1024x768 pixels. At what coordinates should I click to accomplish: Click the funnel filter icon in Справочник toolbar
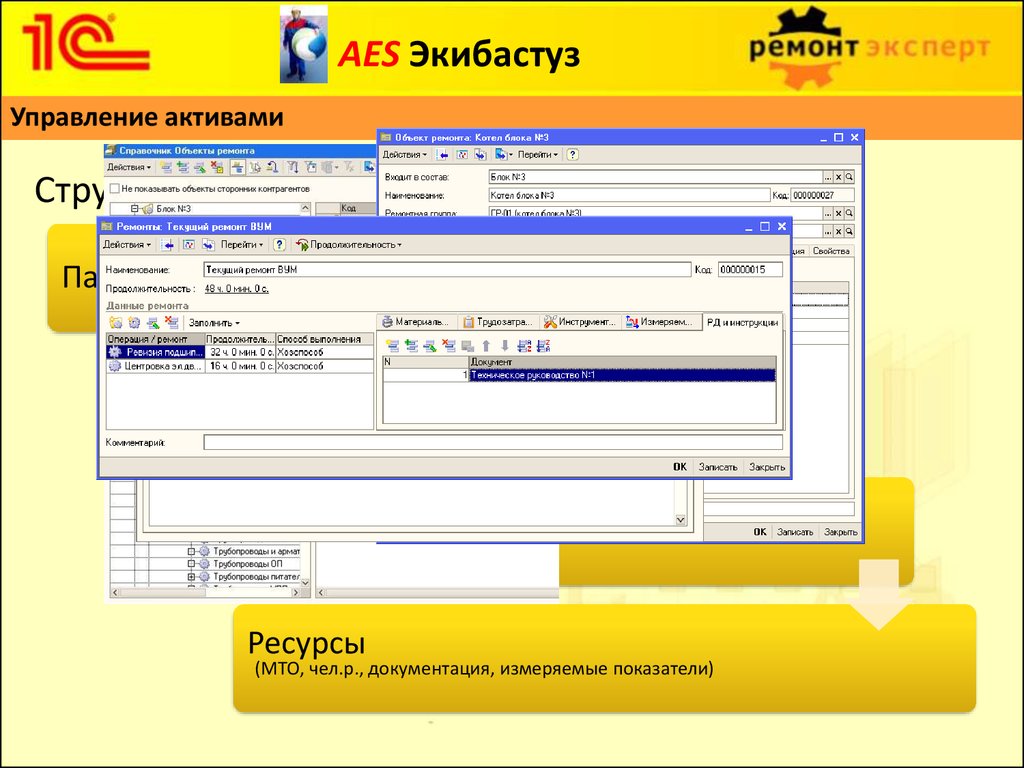point(293,168)
